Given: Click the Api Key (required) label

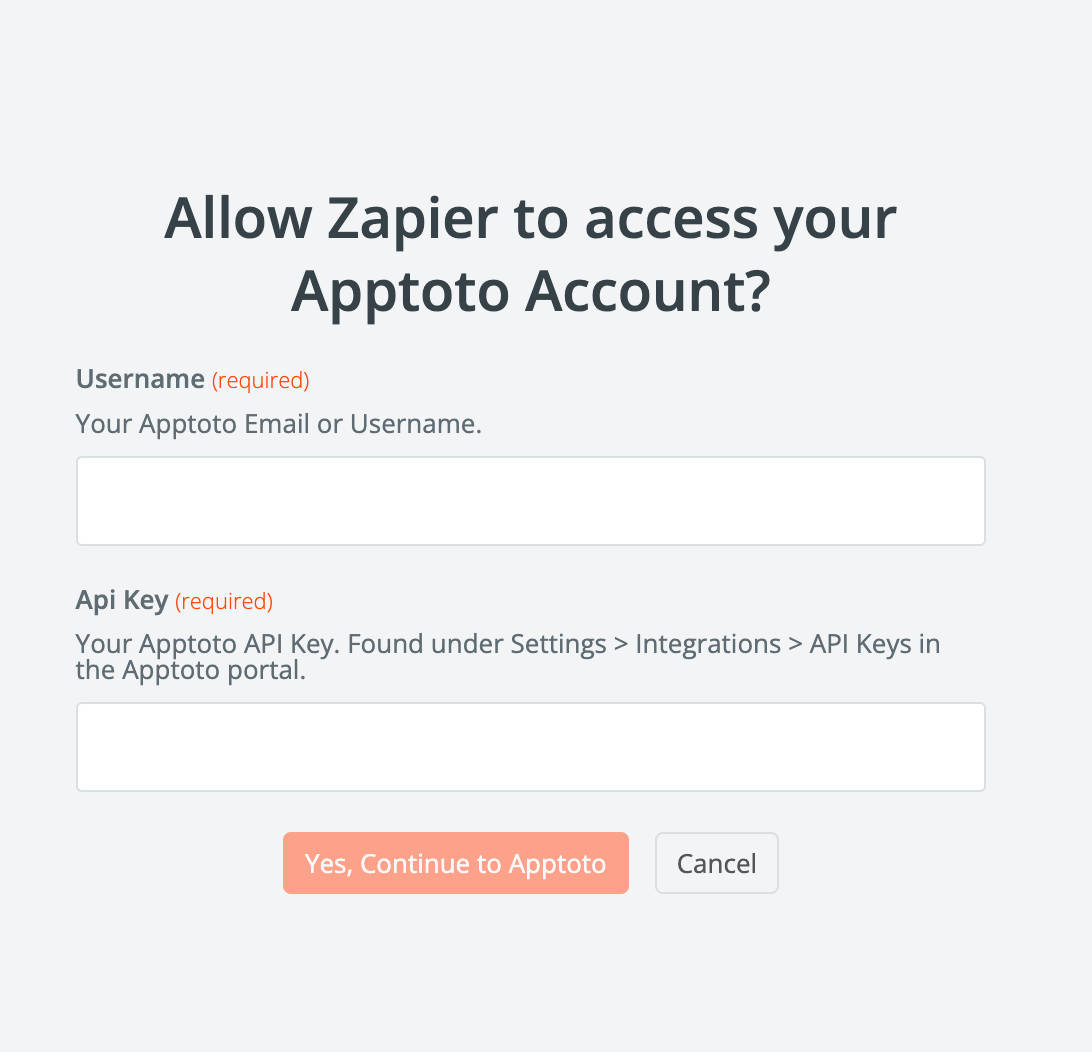Looking at the screenshot, I should click(x=122, y=600).
